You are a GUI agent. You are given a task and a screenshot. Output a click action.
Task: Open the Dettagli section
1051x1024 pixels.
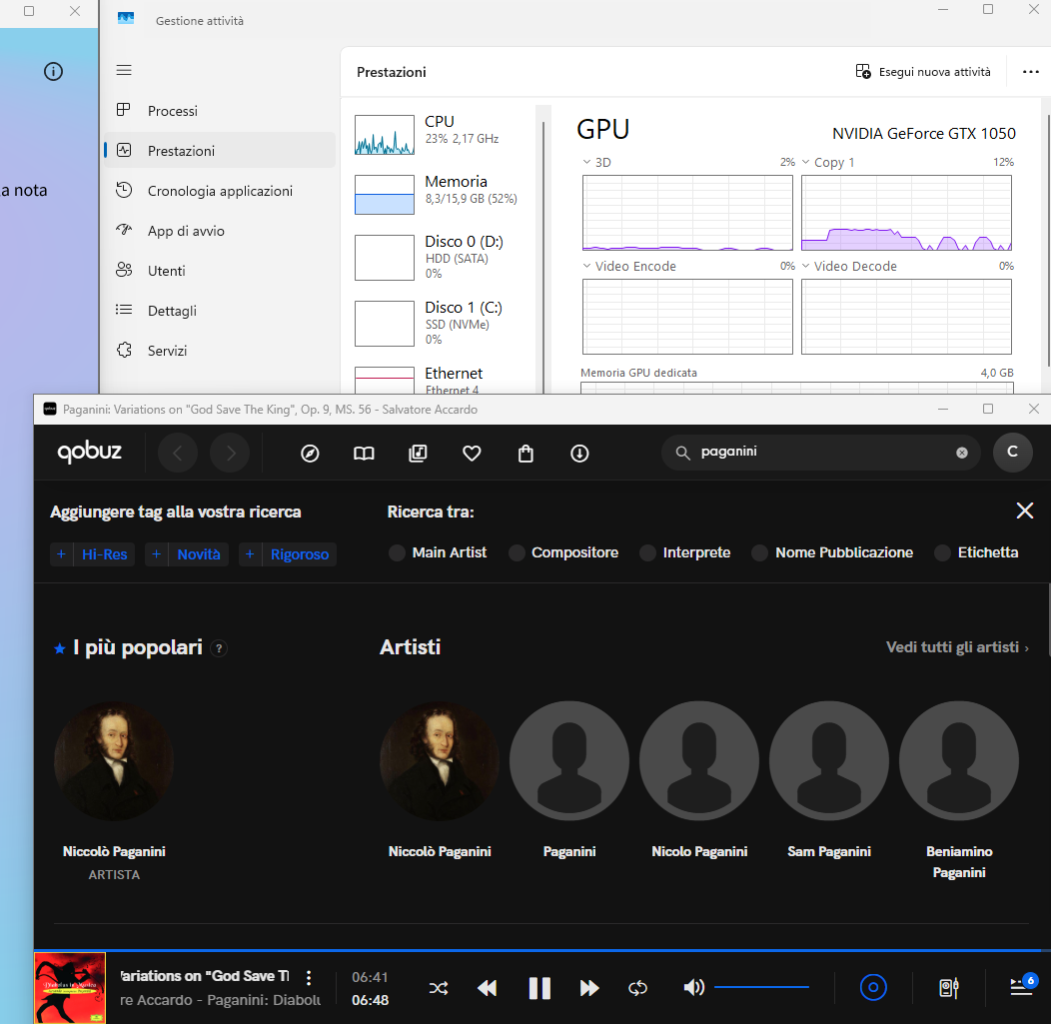point(172,311)
